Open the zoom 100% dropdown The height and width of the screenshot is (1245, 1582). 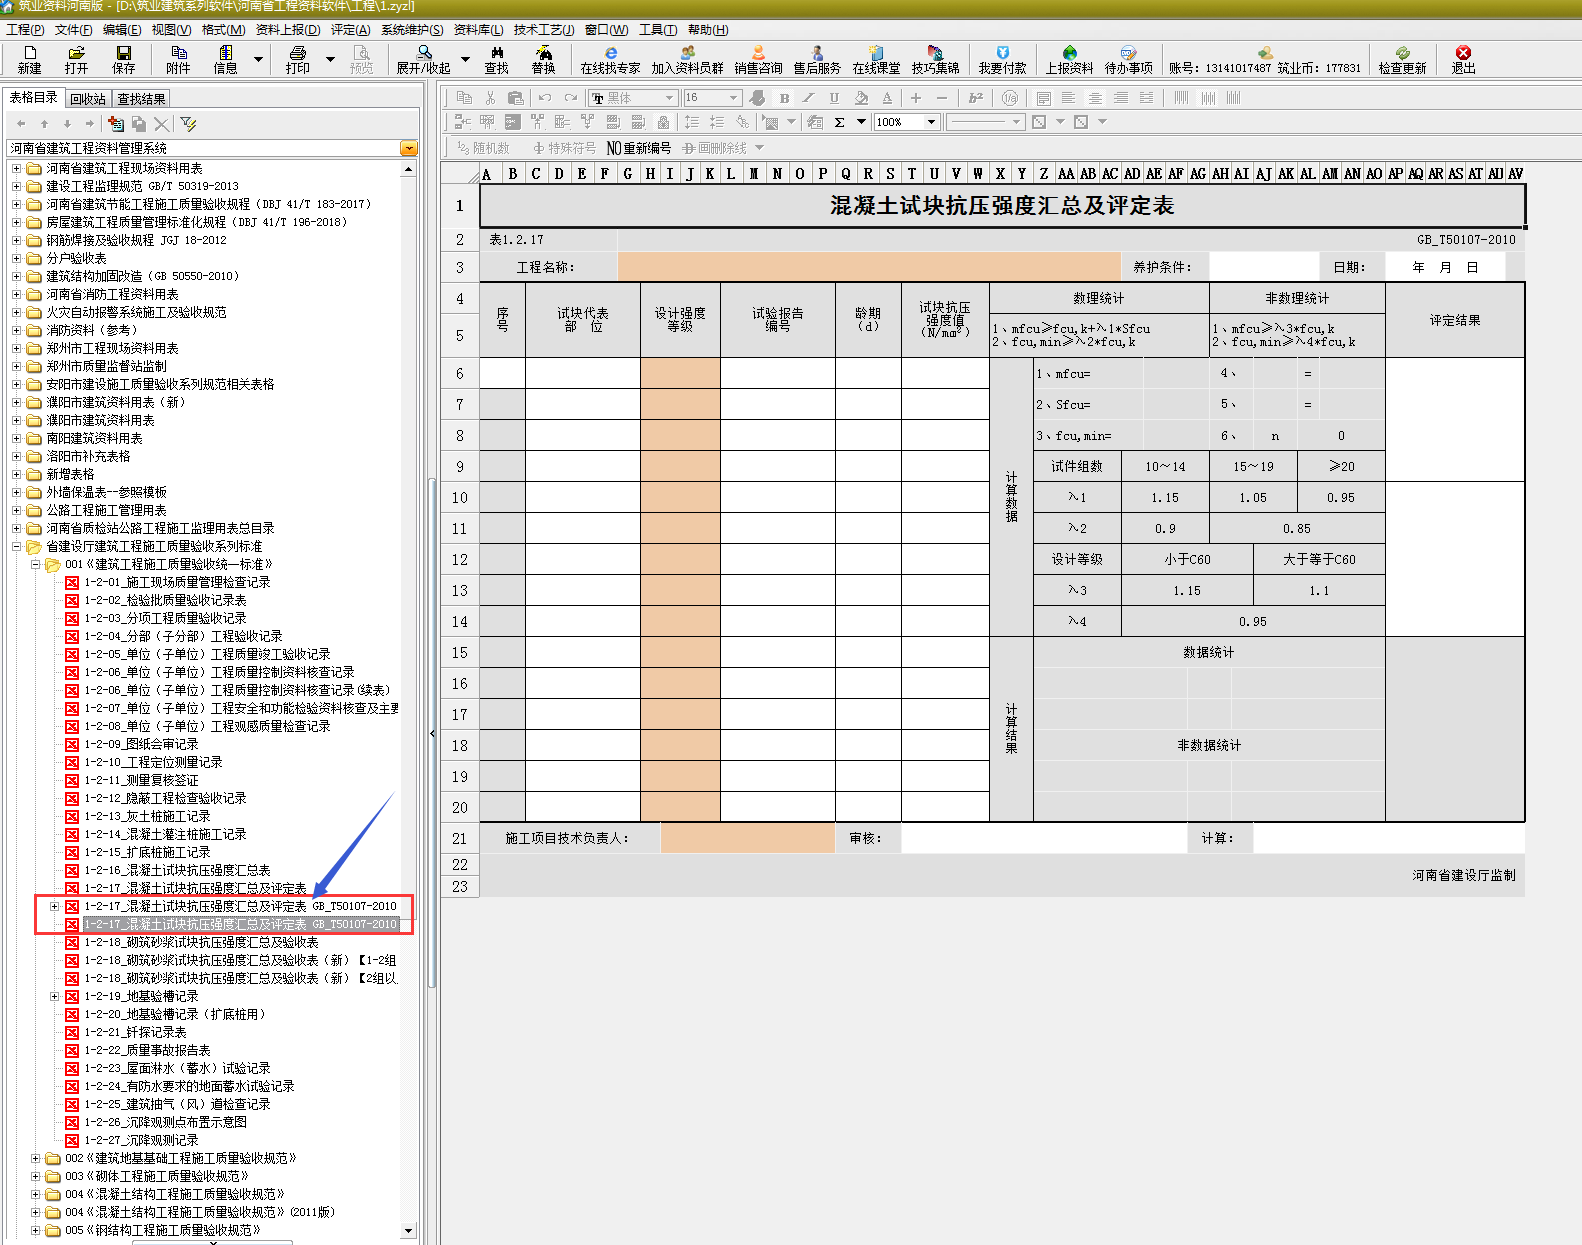[931, 122]
